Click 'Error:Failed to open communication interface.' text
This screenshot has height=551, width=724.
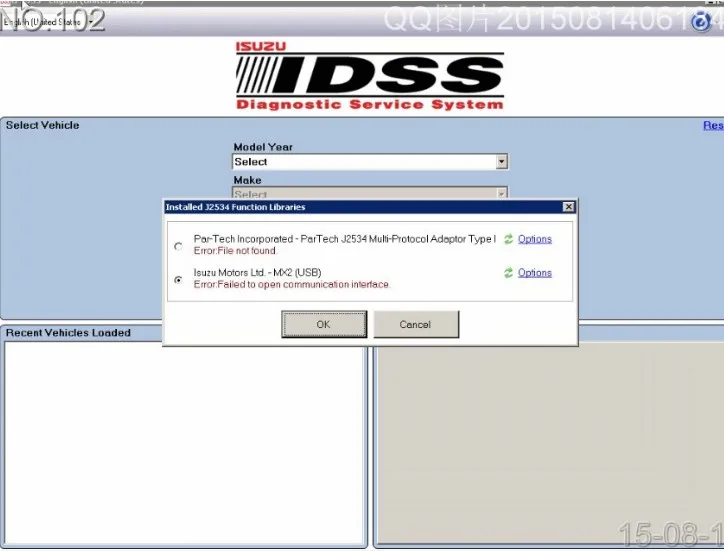[x=292, y=285]
